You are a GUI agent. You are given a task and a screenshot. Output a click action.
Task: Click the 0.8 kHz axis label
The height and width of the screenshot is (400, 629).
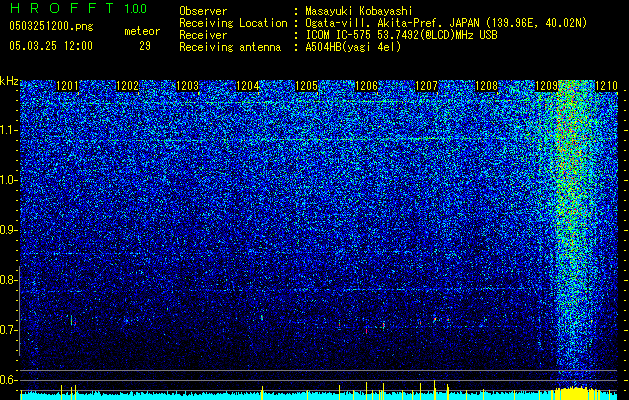pyautogui.click(x=9, y=280)
